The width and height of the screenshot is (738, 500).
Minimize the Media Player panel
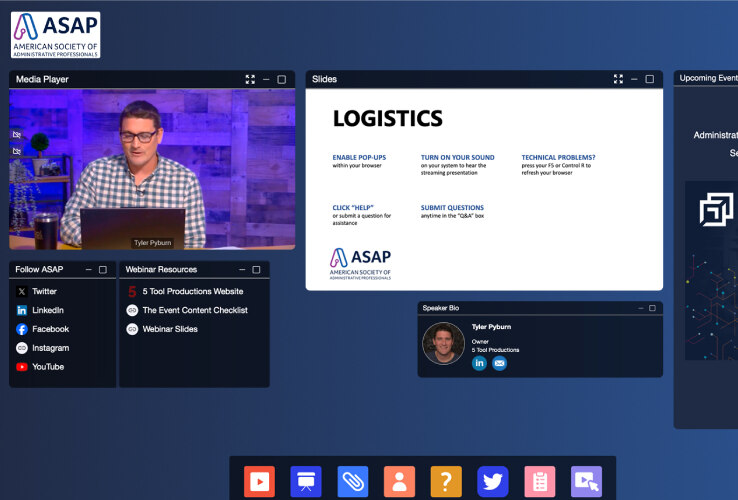(x=266, y=79)
